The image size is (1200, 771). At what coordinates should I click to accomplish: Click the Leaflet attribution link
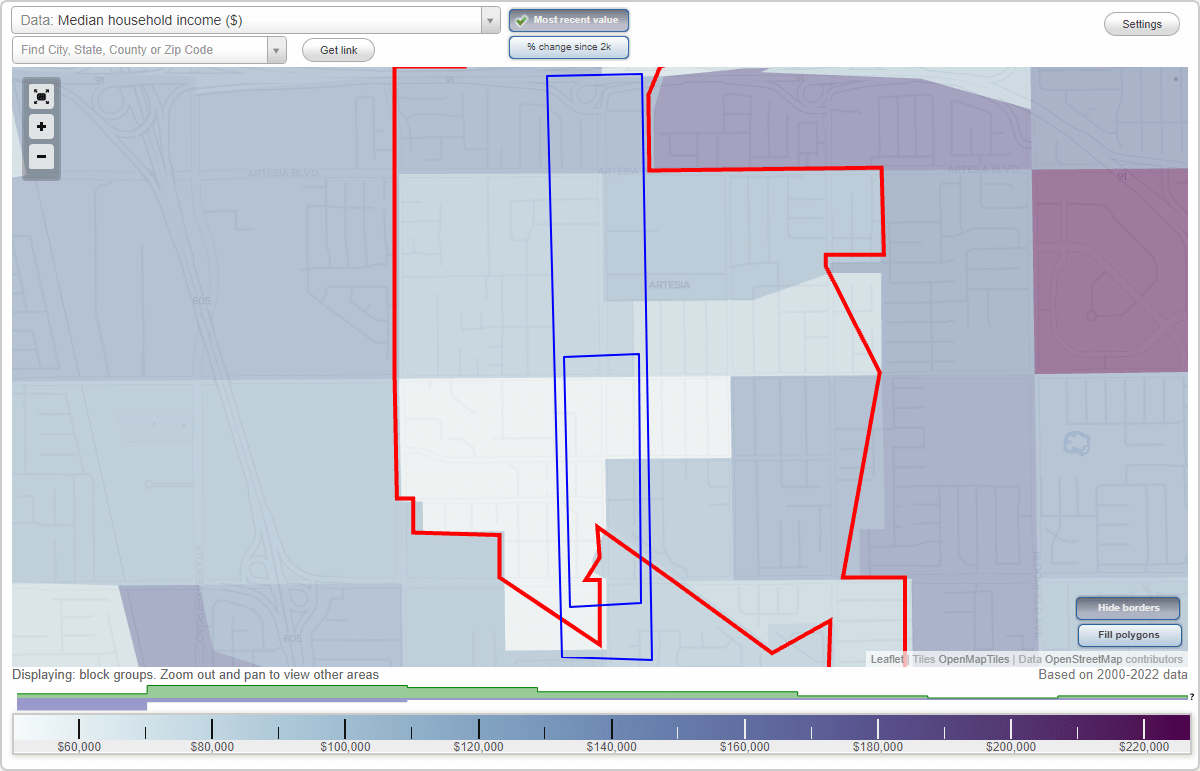[884, 659]
